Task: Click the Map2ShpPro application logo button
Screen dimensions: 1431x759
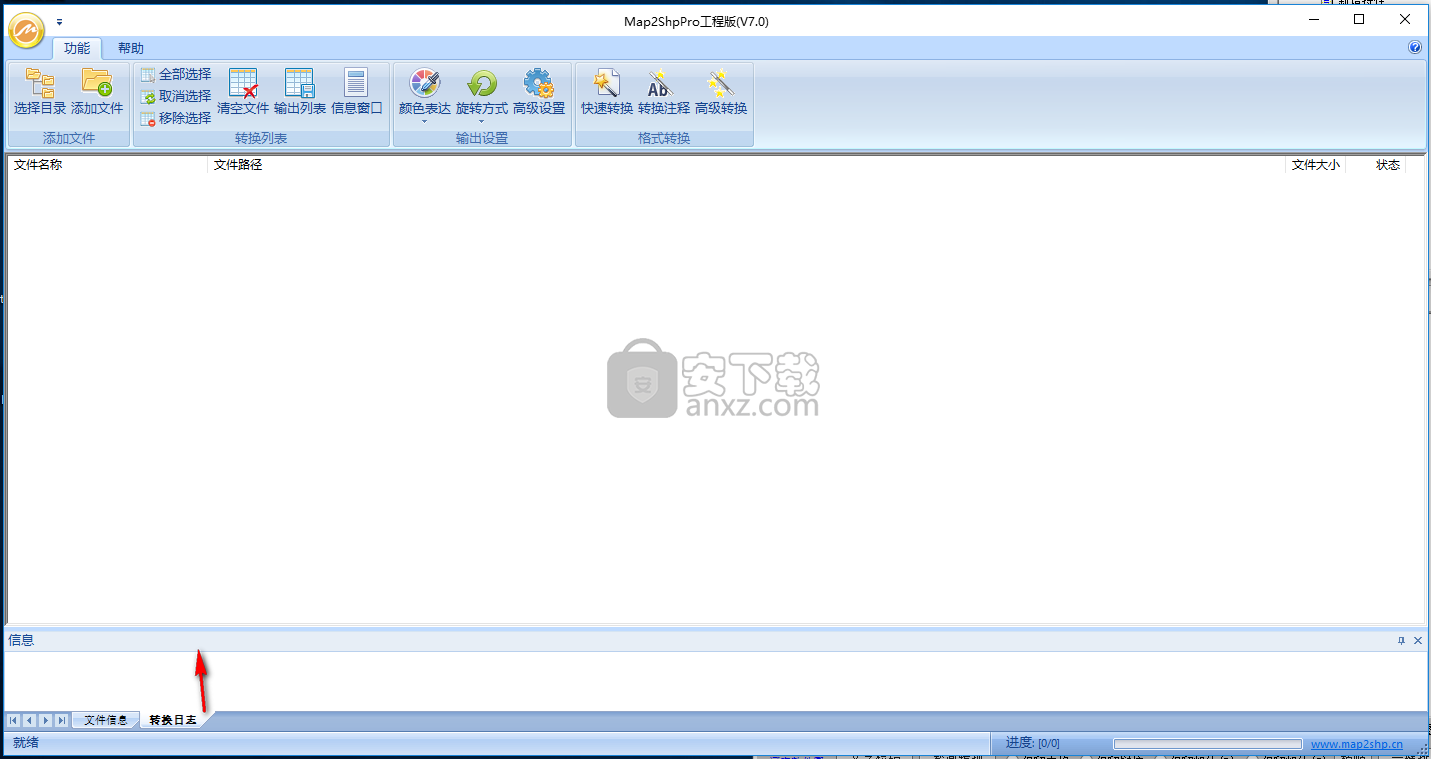Action: (27, 29)
